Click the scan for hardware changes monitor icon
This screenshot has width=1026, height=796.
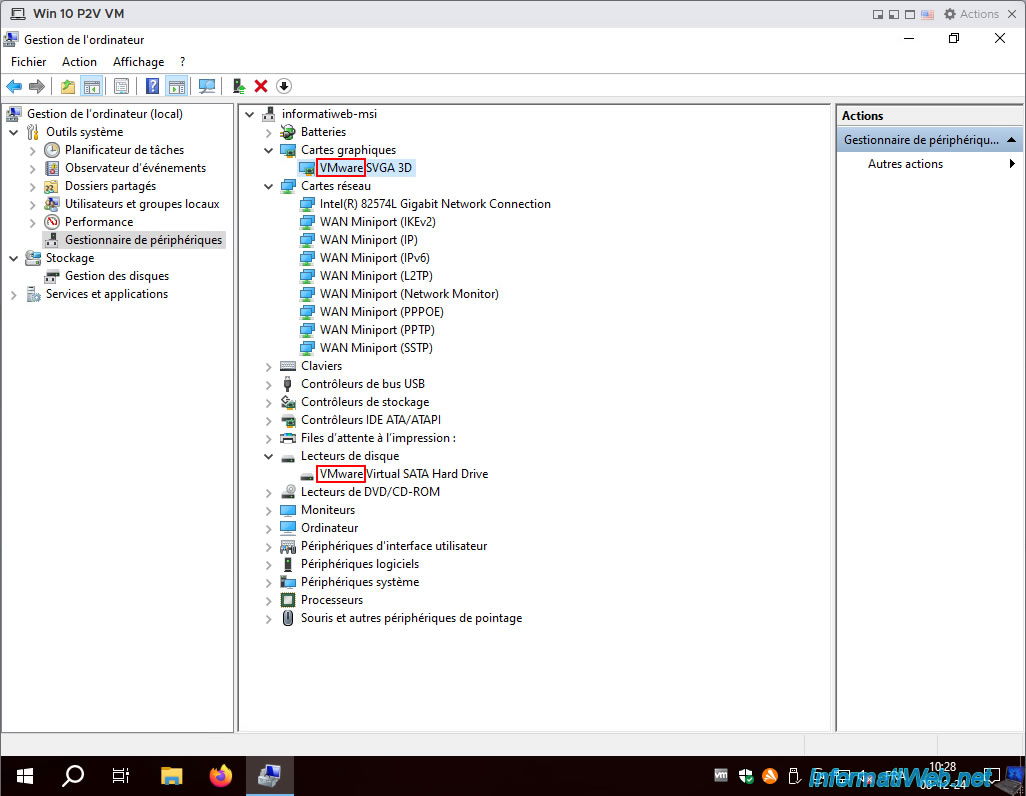207,86
